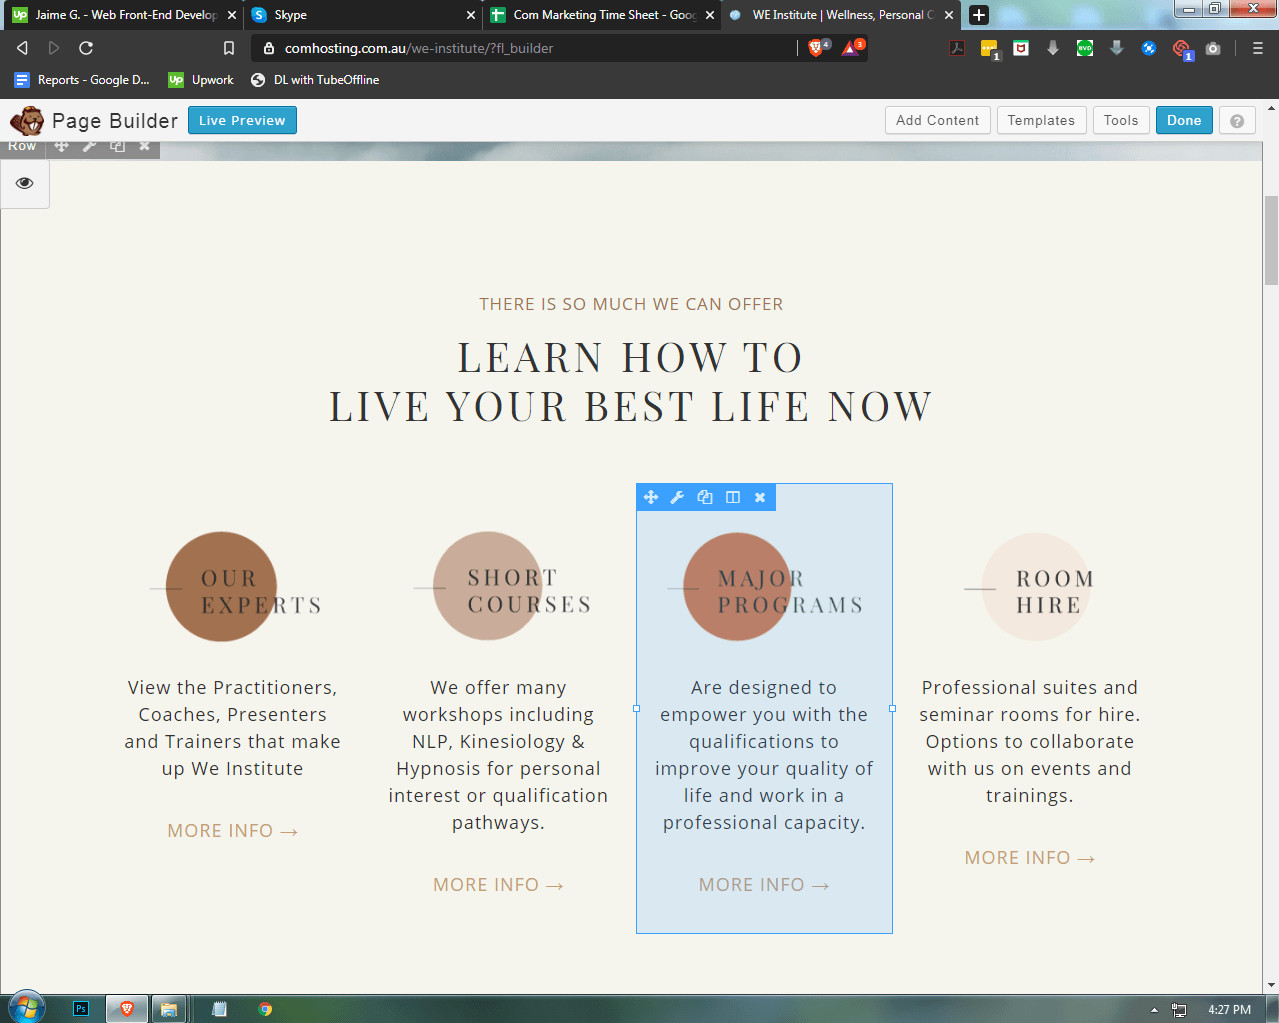Open the browser hamburger menu
Image resolution: width=1279 pixels, height=1023 pixels.
pyautogui.click(x=1258, y=48)
